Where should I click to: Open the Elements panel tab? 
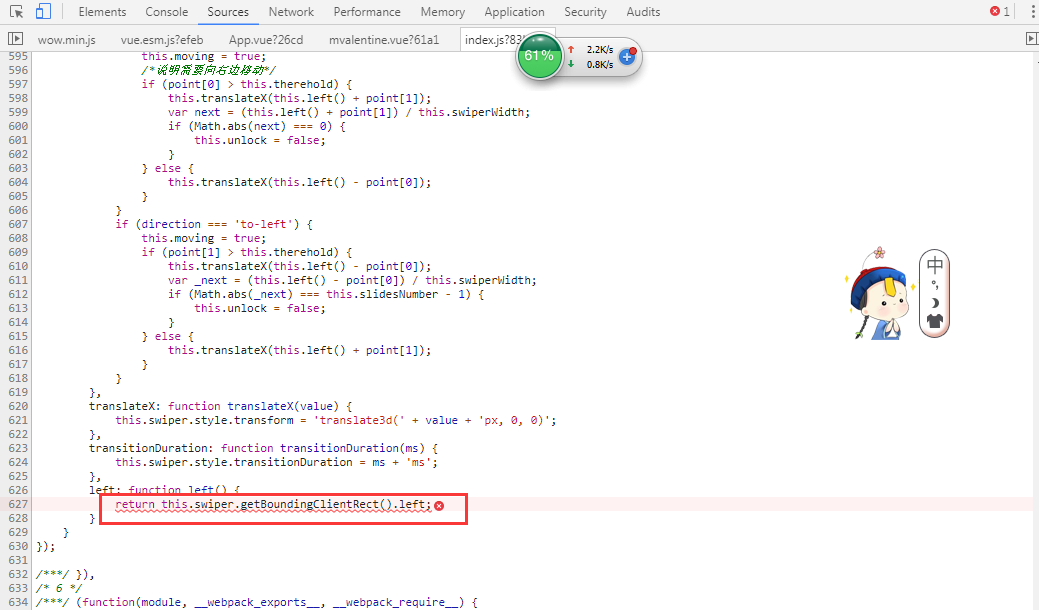[x=102, y=12]
